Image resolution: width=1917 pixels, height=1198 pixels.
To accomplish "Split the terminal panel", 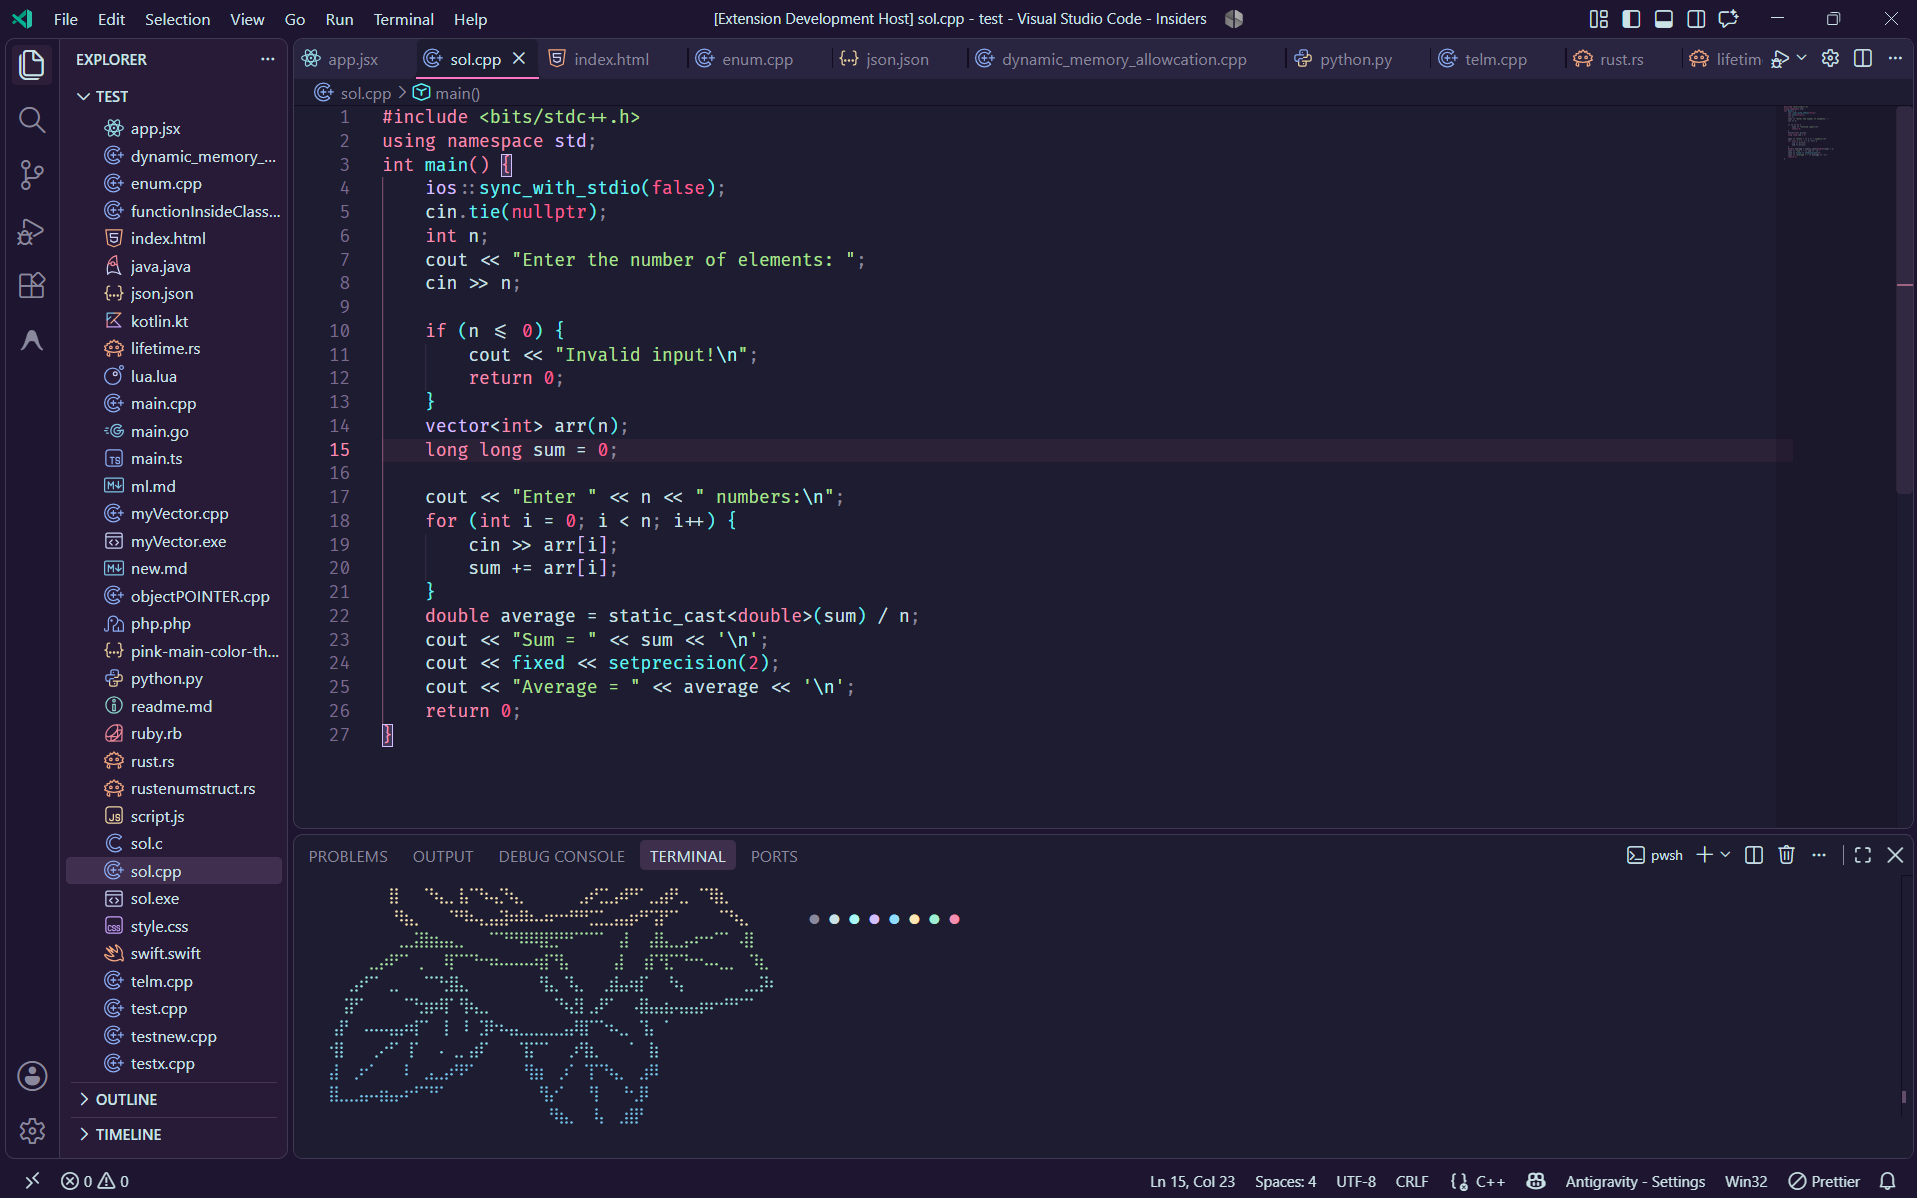I will point(1753,855).
